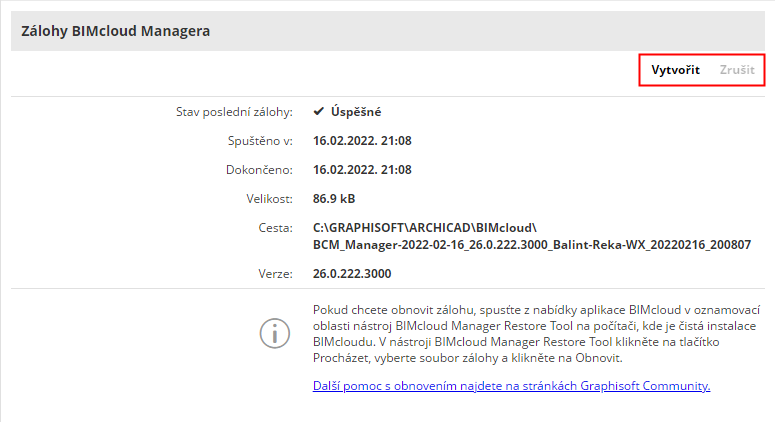
Task: Open the Graphisoft Community restore help link
Action: coord(512,386)
